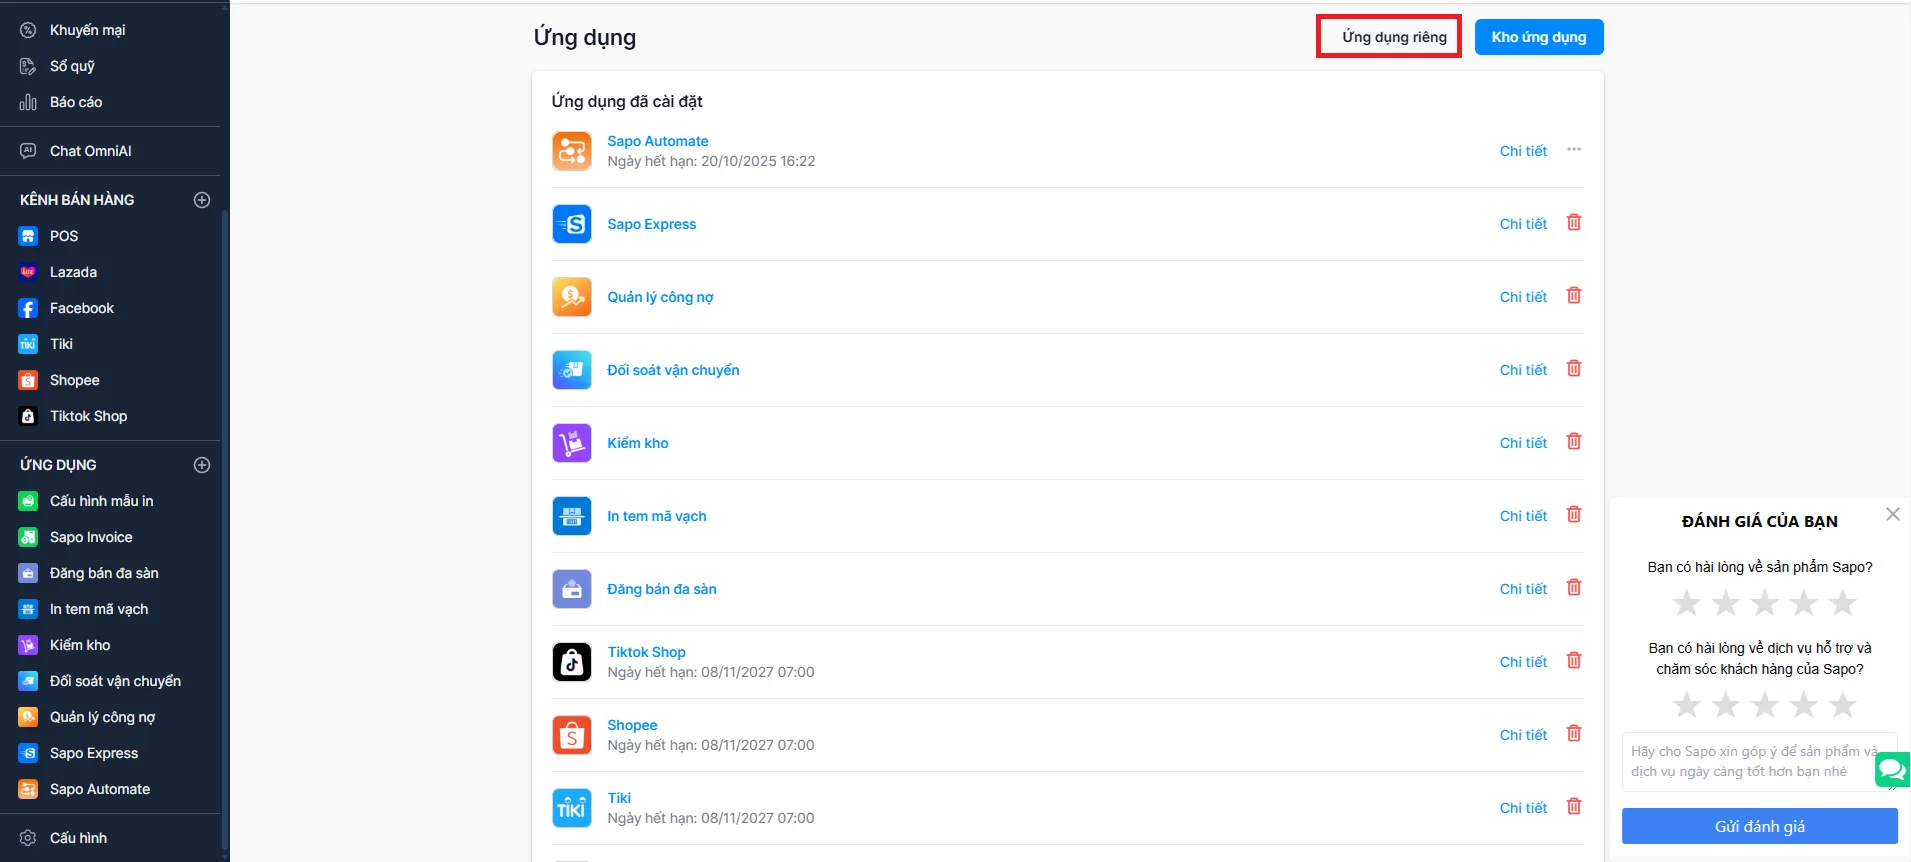Rate Sapo product one star
The height and width of the screenshot is (862, 1911).
pos(1687,603)
